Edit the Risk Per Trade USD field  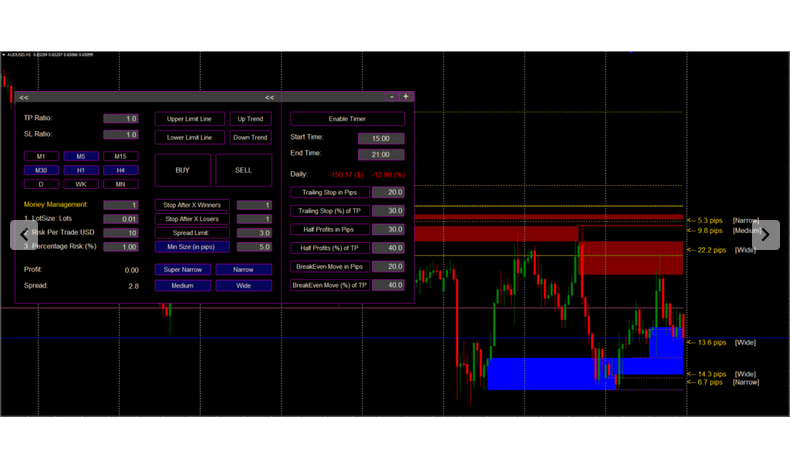click(x=121, y=233)
